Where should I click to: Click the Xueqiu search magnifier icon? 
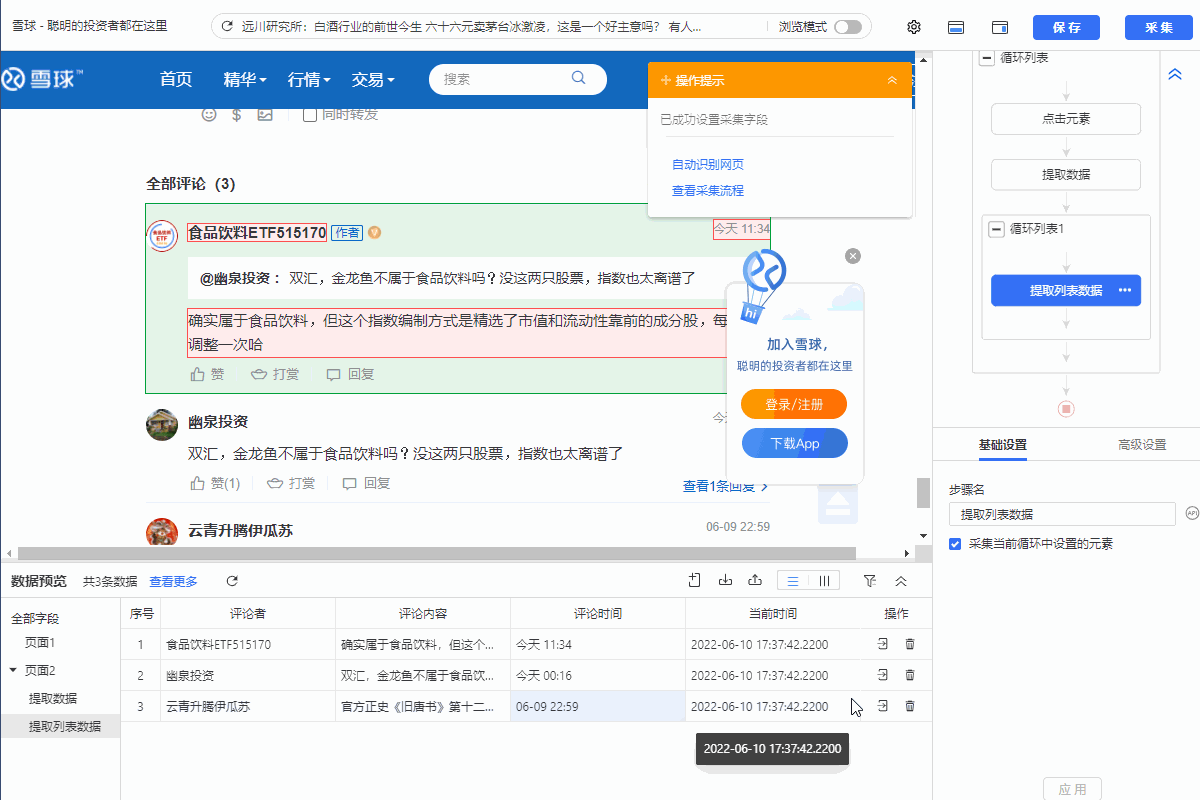click(x=579, y=78)
